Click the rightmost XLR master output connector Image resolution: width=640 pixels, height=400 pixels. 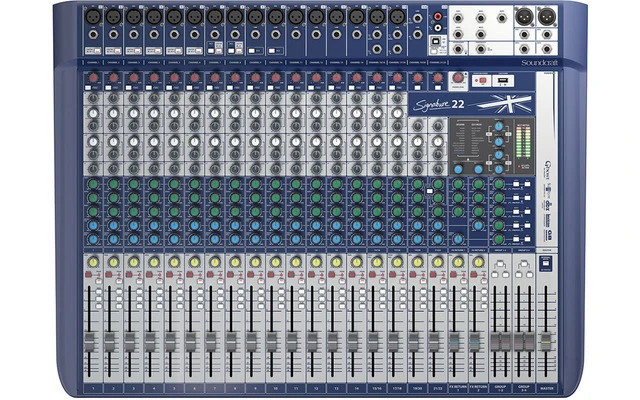click(547, 17)
